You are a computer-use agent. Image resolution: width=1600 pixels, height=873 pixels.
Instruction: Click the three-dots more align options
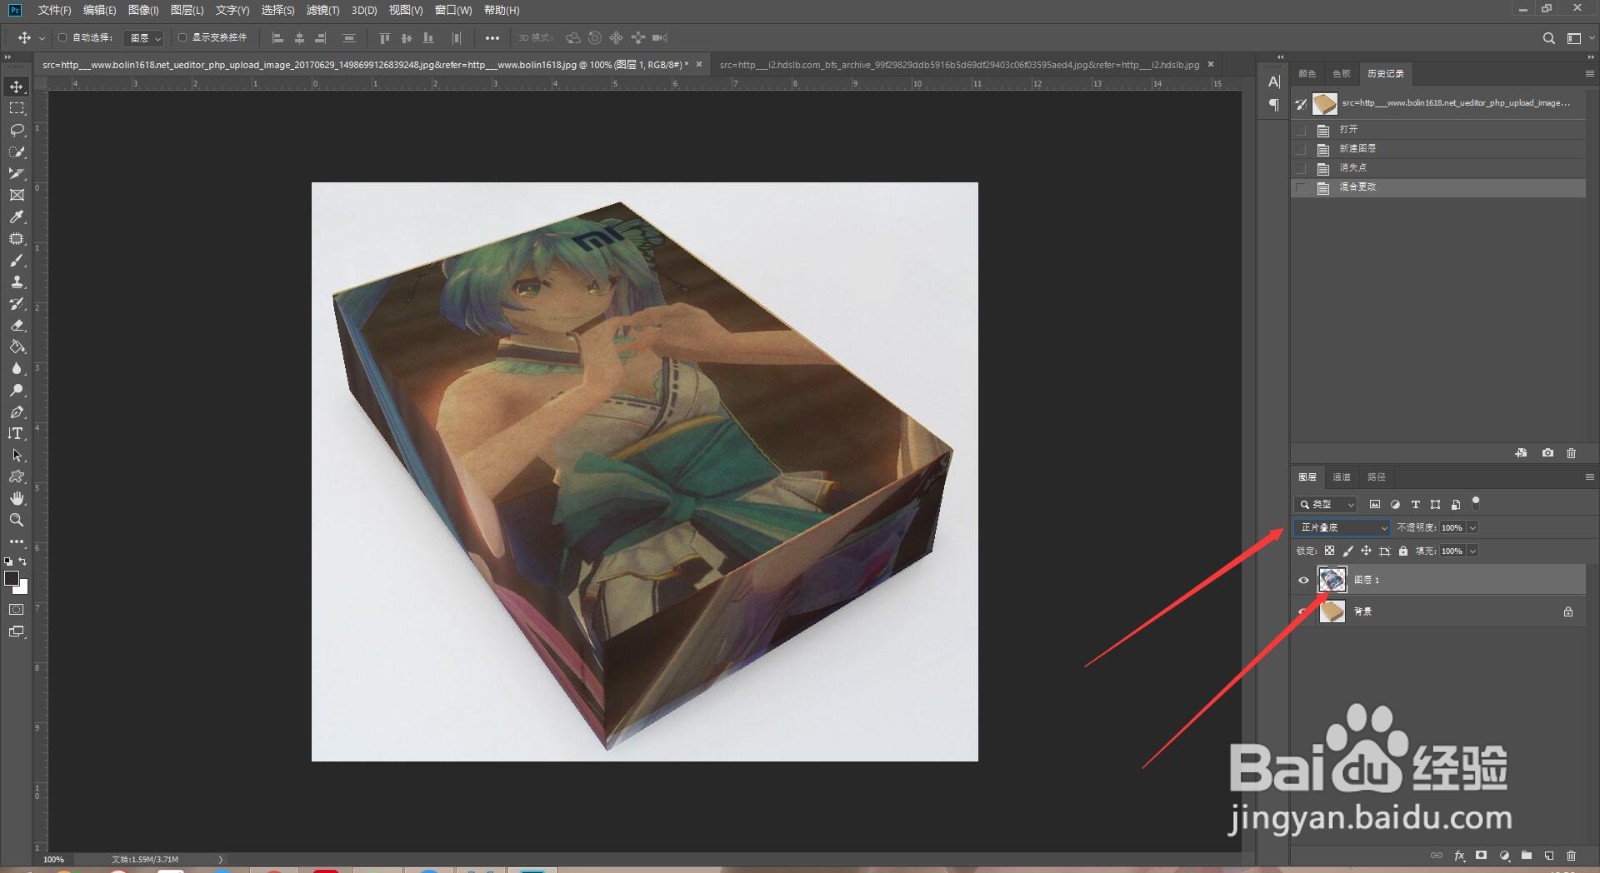[492, 38]
